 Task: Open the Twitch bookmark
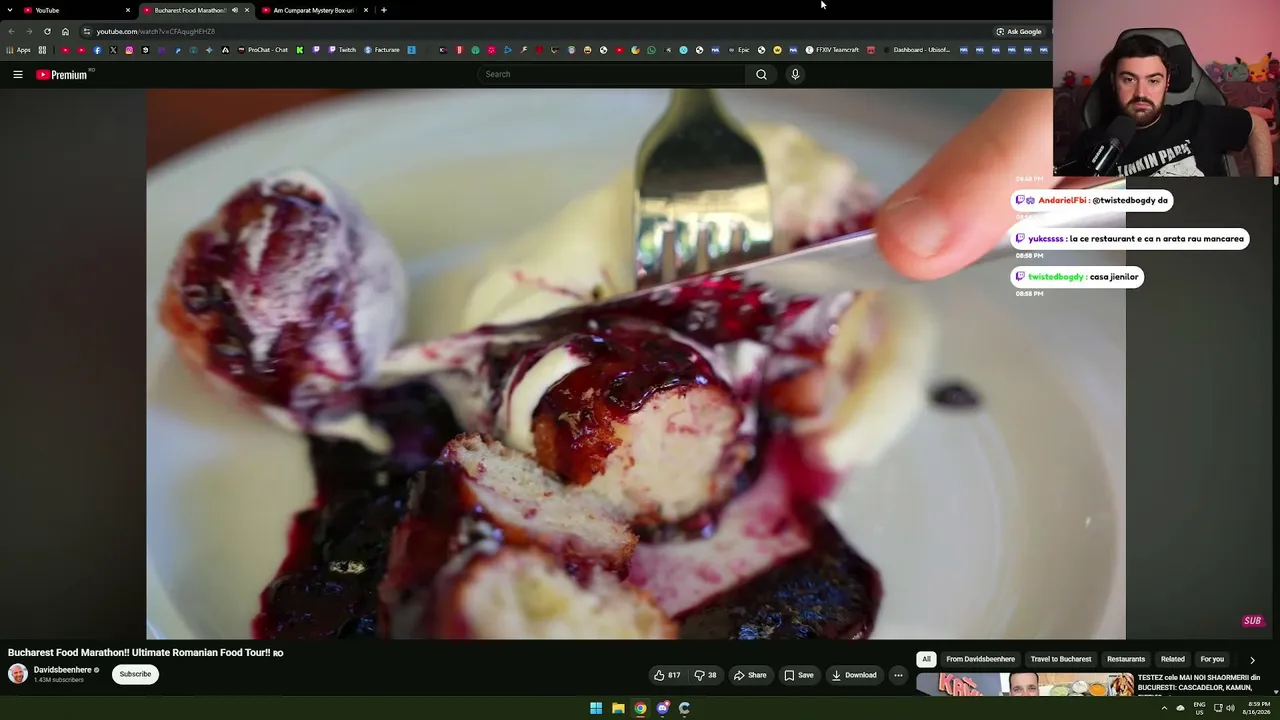pyautogui.click(x=342, y=50)
